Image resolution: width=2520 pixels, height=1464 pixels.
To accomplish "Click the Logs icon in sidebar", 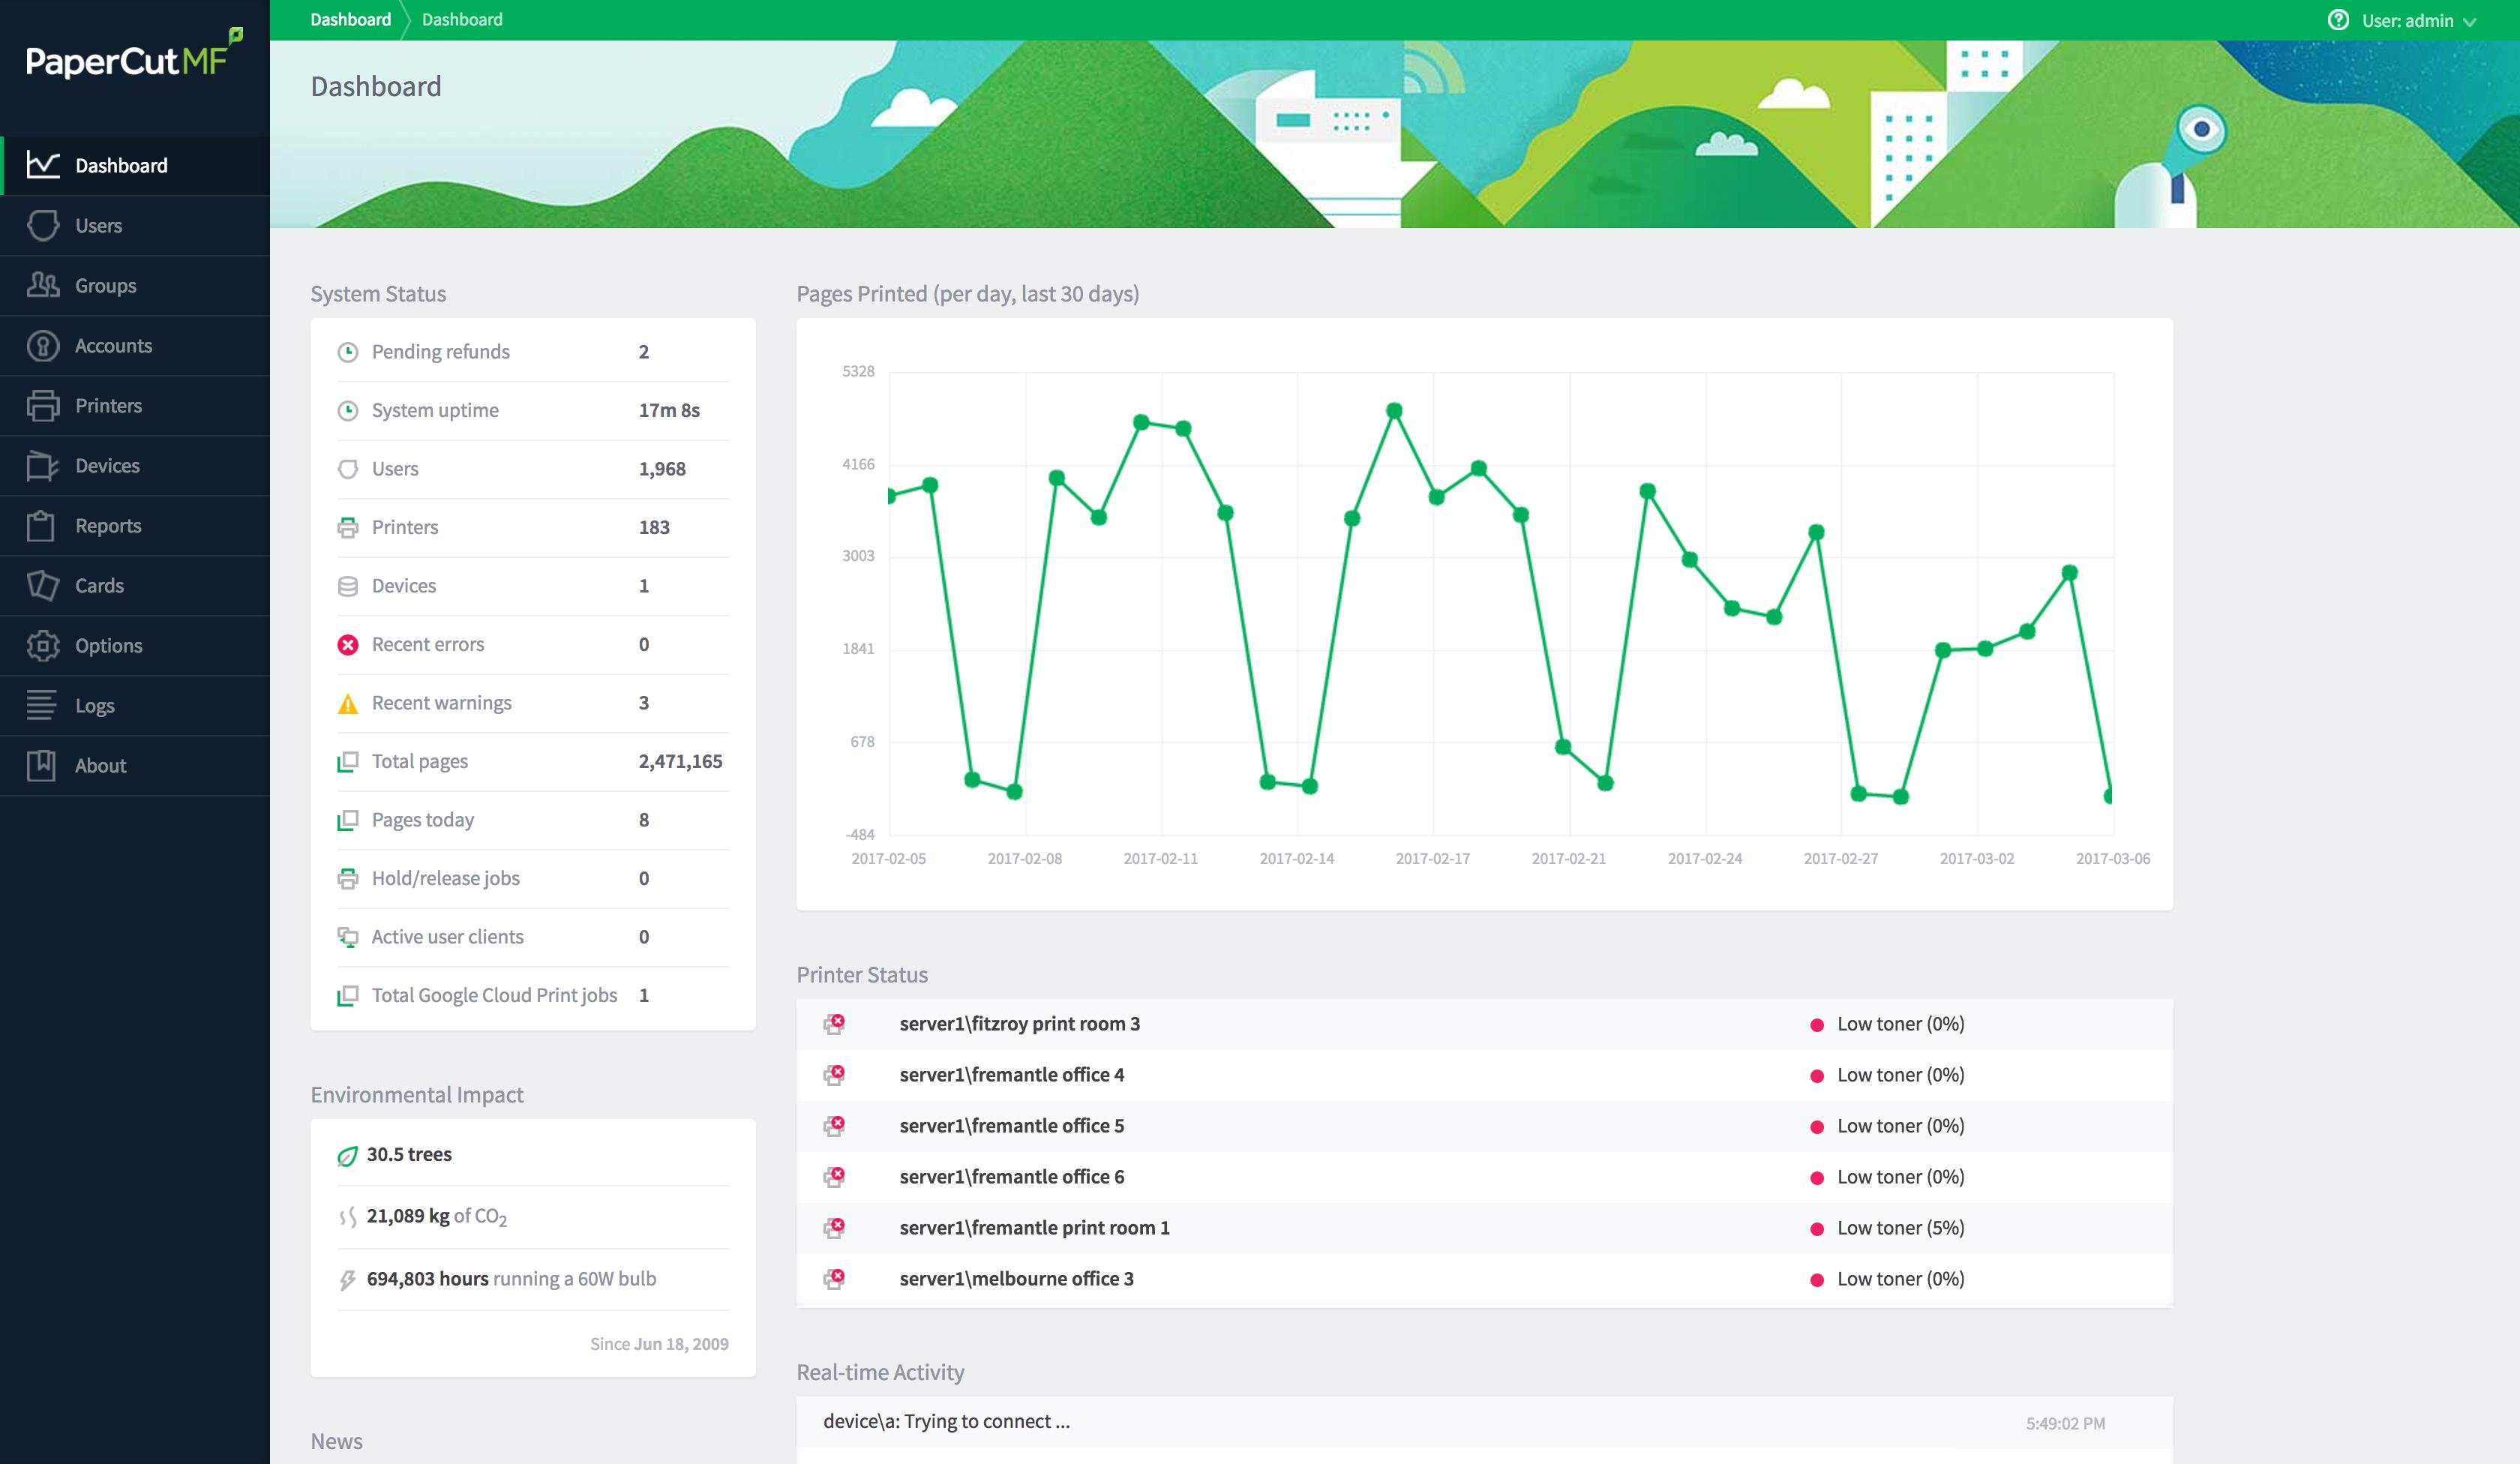I will click(x=42, y=706).
